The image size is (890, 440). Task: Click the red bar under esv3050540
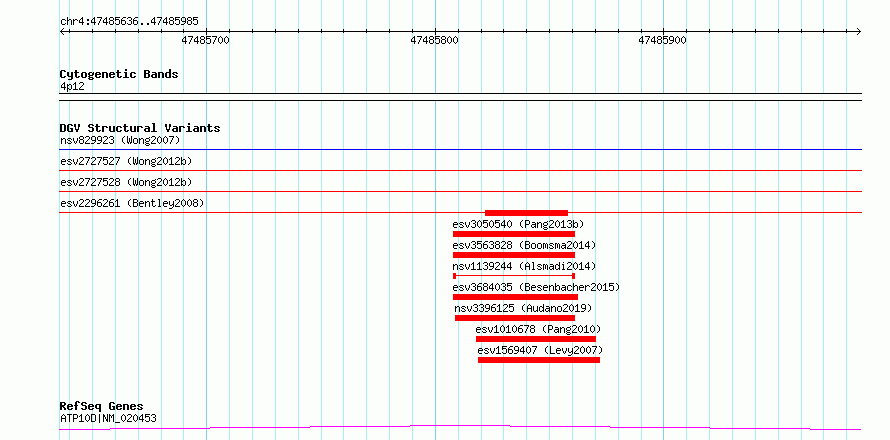(514, 234)
